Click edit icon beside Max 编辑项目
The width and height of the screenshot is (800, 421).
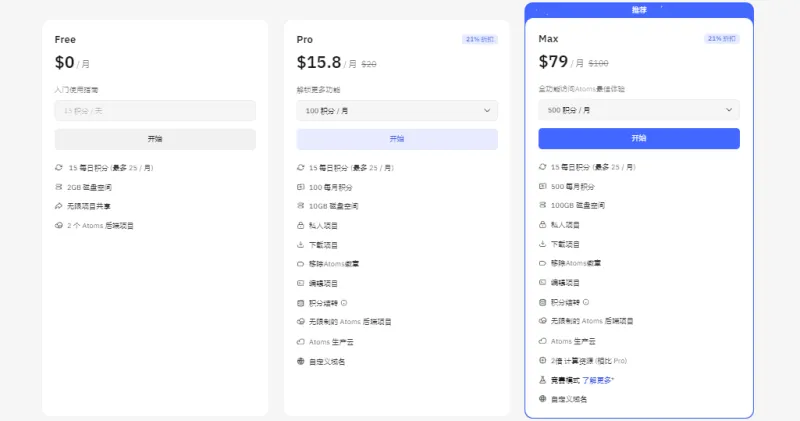click(542, 282)
